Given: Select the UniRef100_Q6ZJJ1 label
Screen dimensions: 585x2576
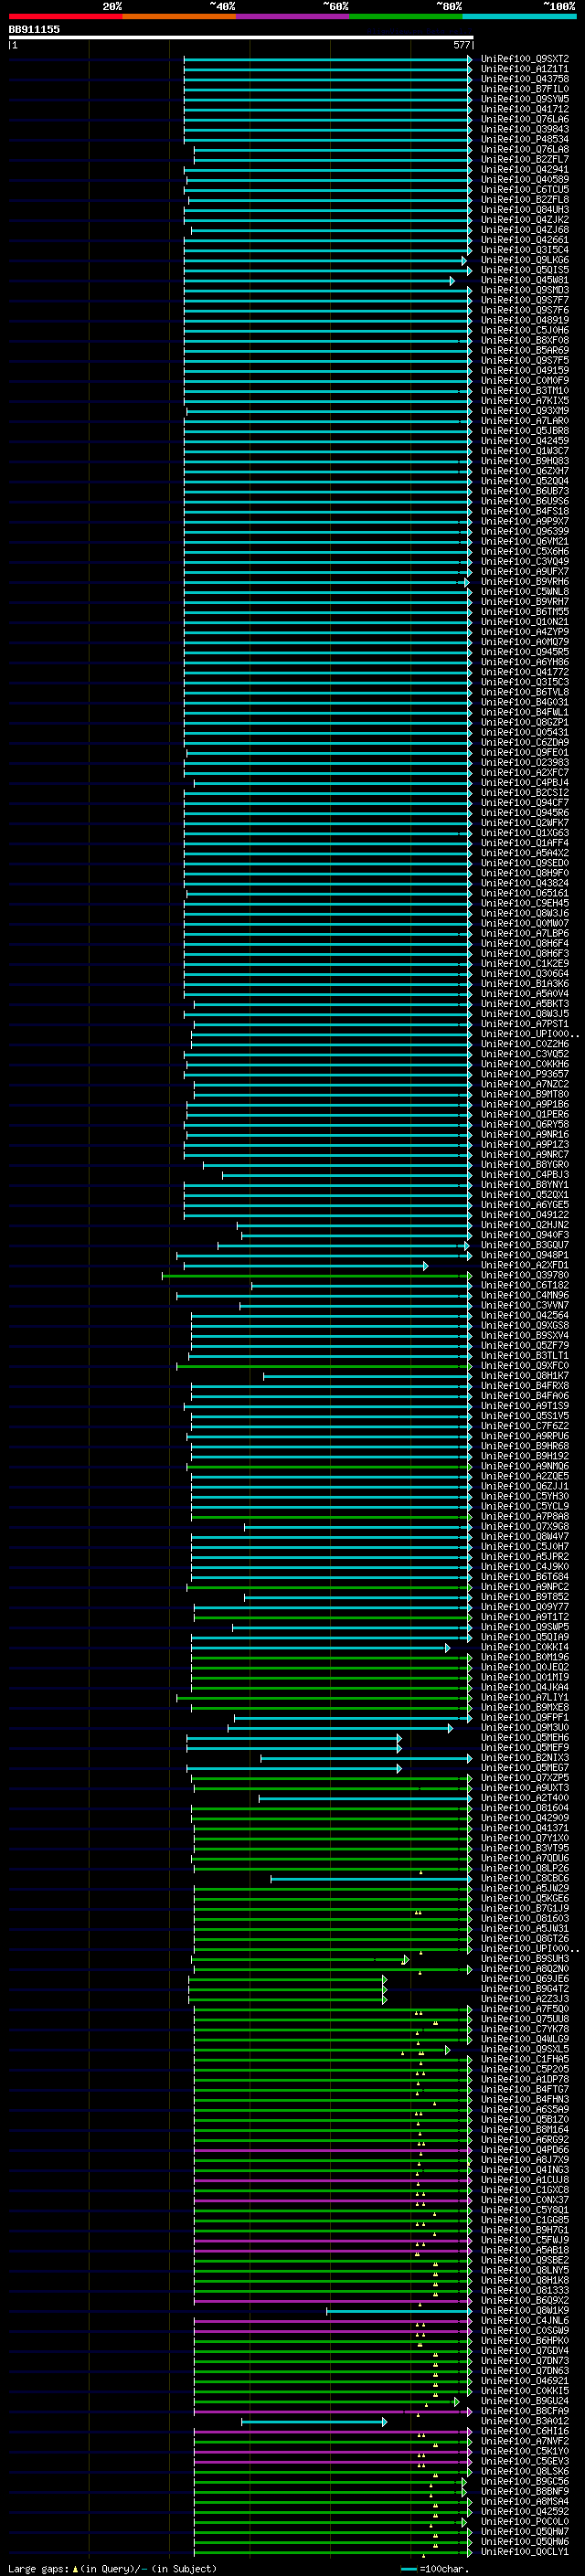Looking at the screenshot, I should (x=525, y=1486).
